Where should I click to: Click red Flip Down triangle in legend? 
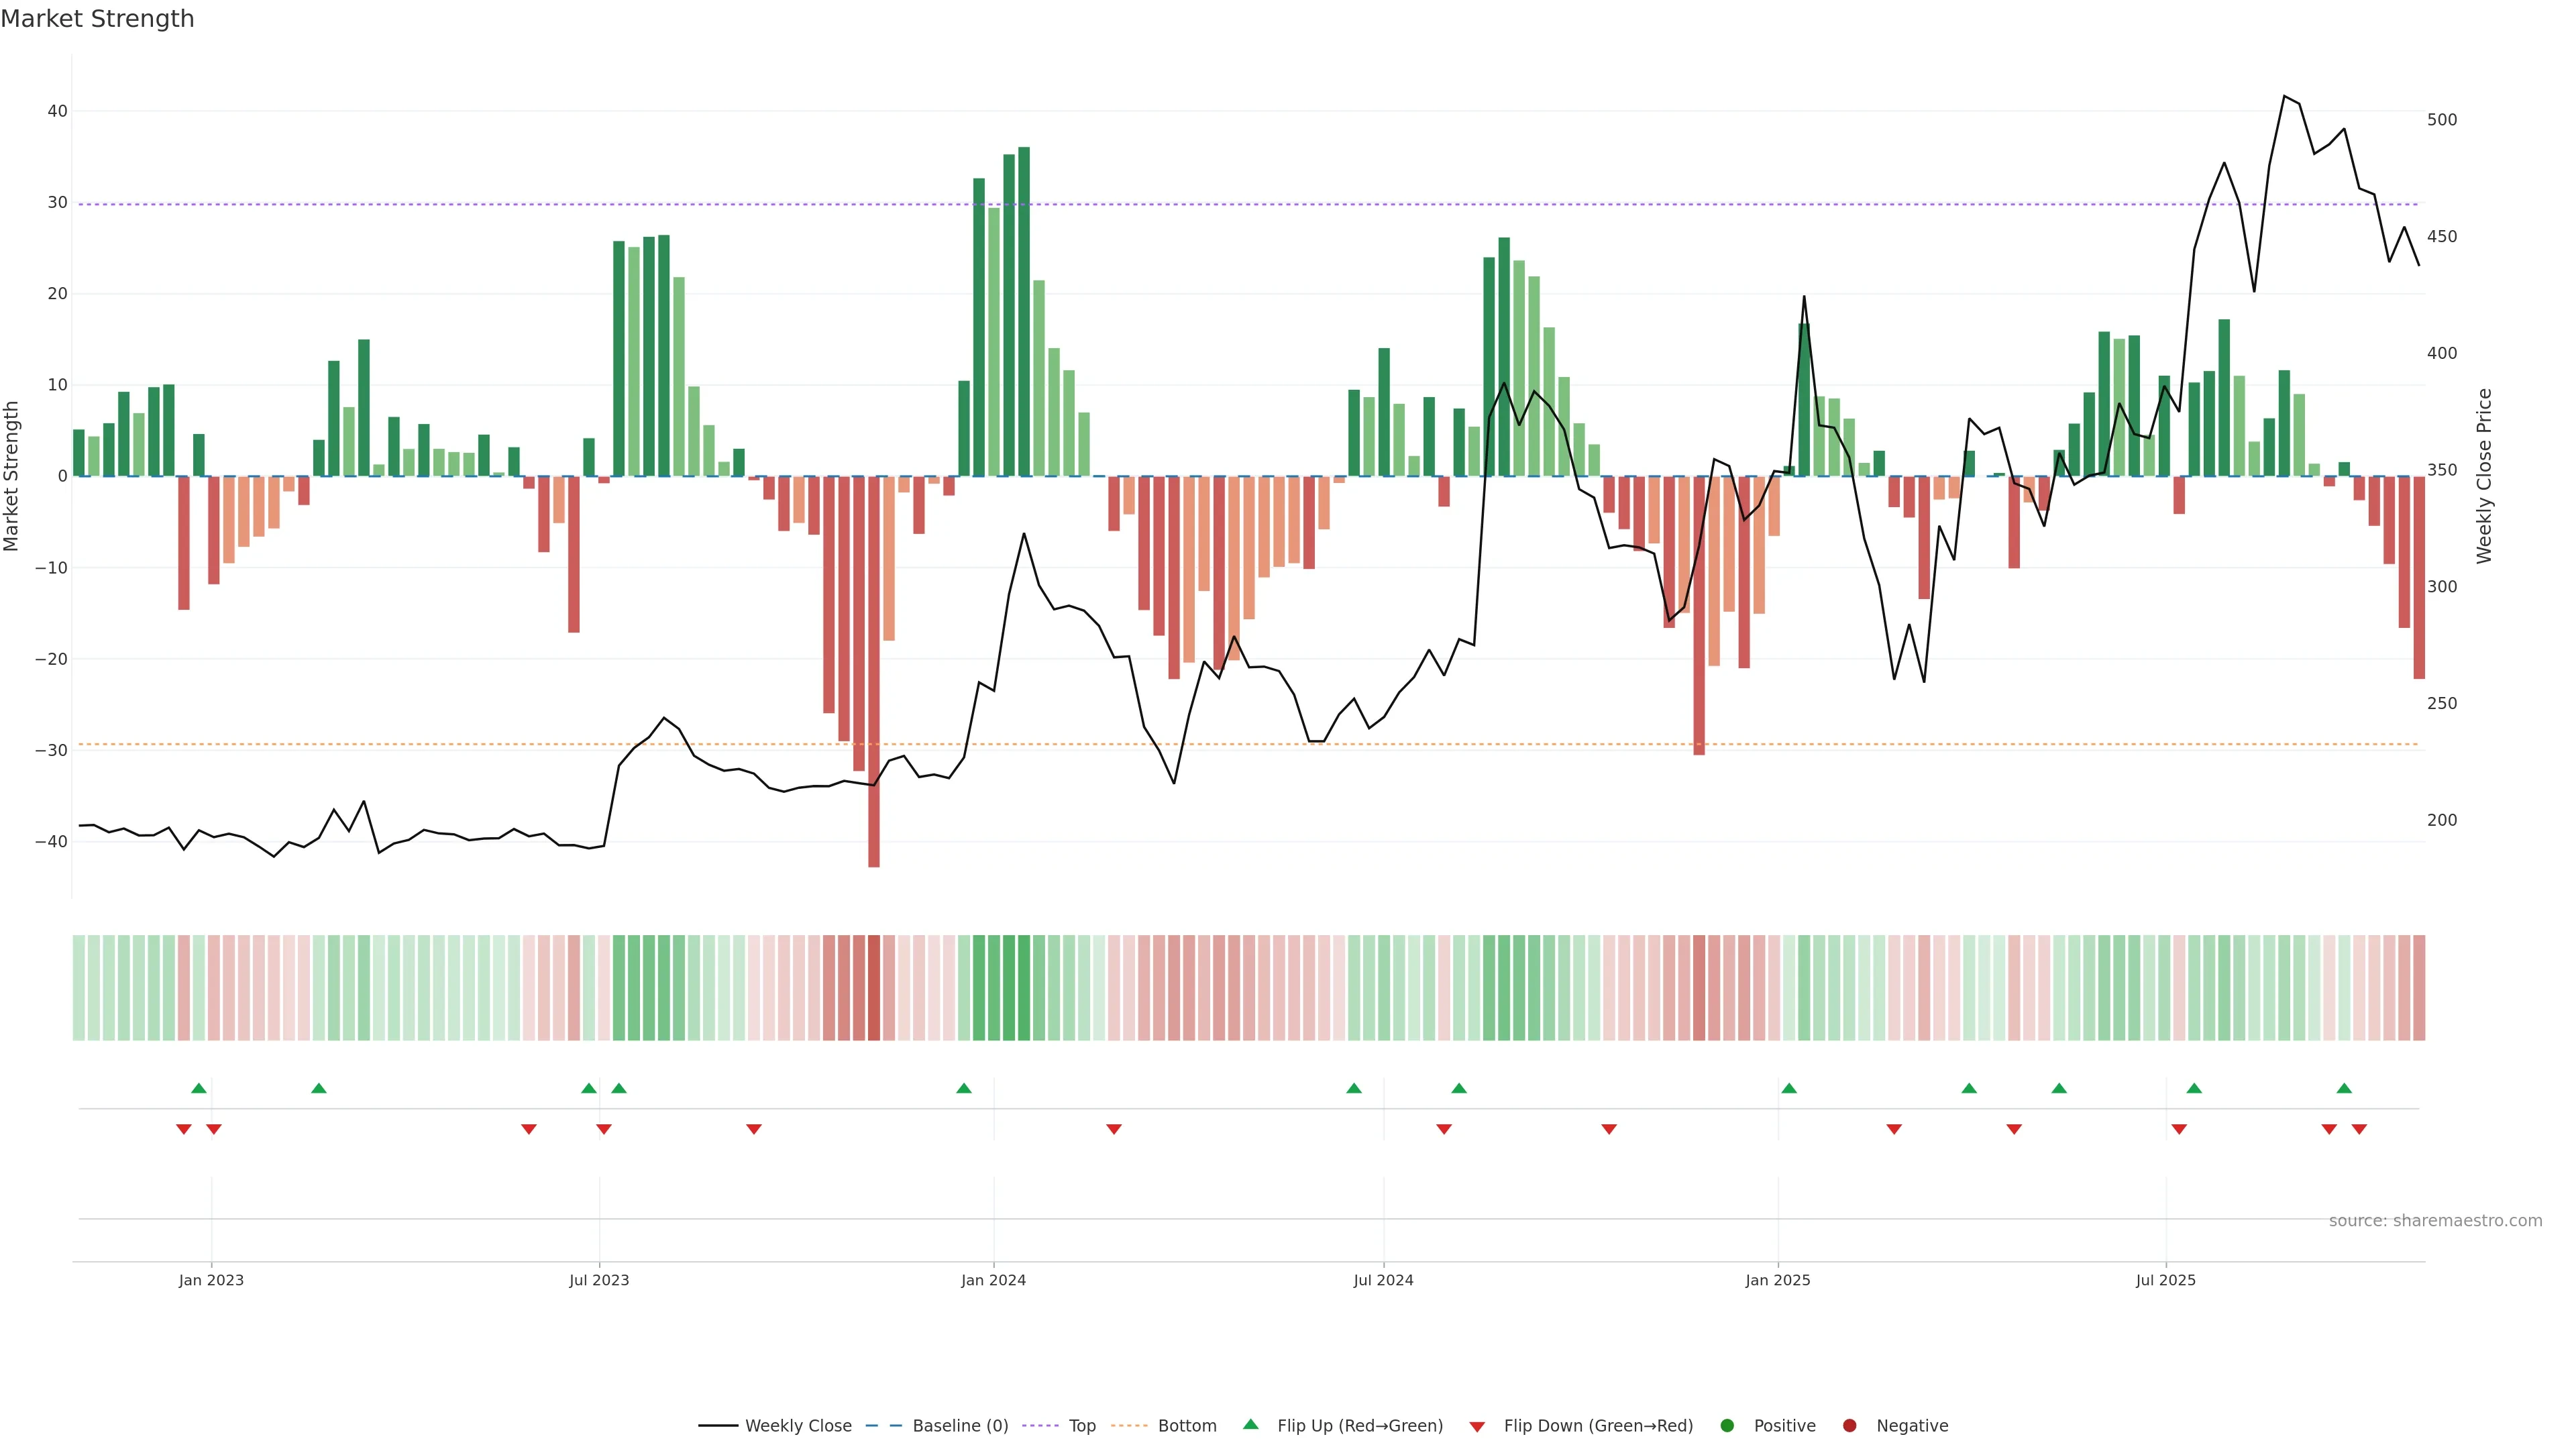tap(1477, 1427)
